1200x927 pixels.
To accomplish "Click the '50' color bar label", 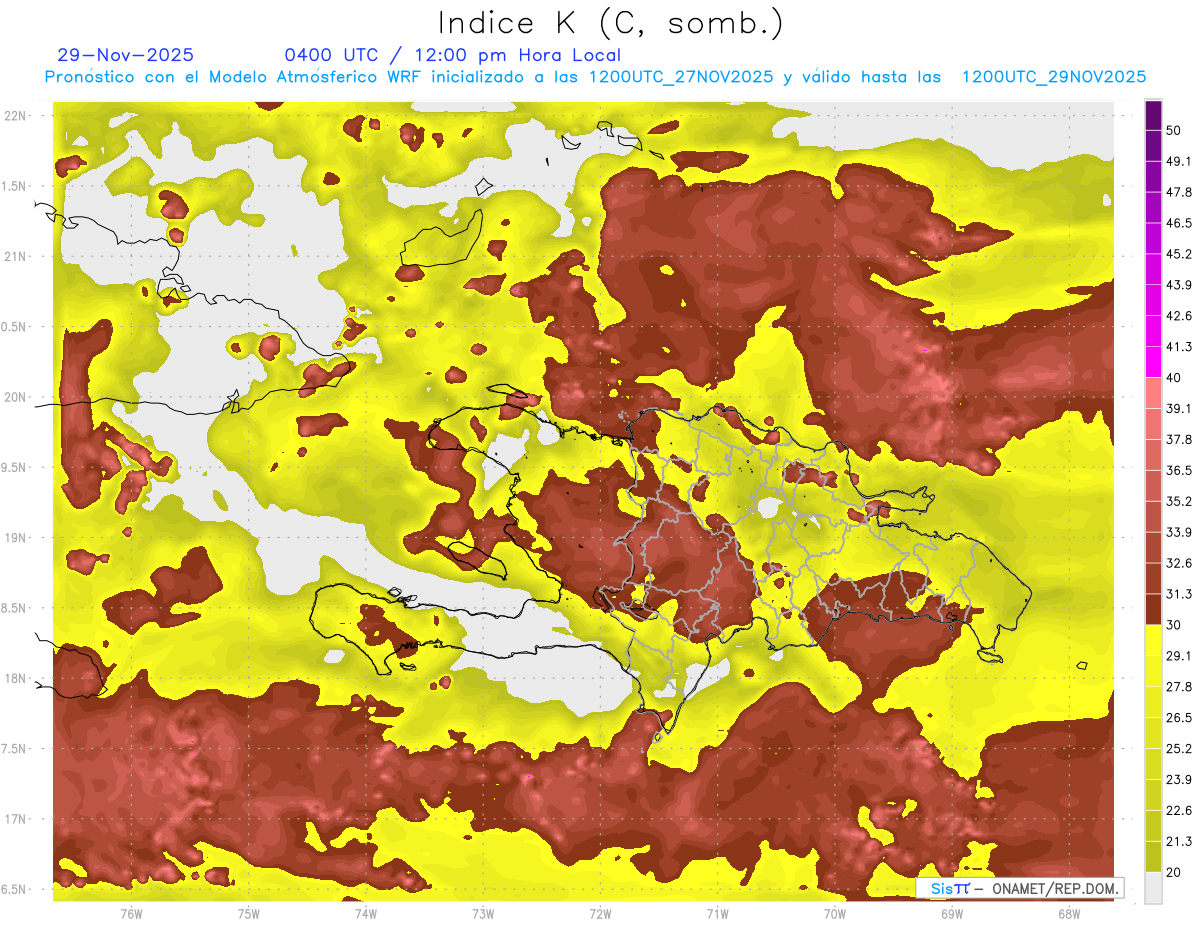I will 1174,130.
